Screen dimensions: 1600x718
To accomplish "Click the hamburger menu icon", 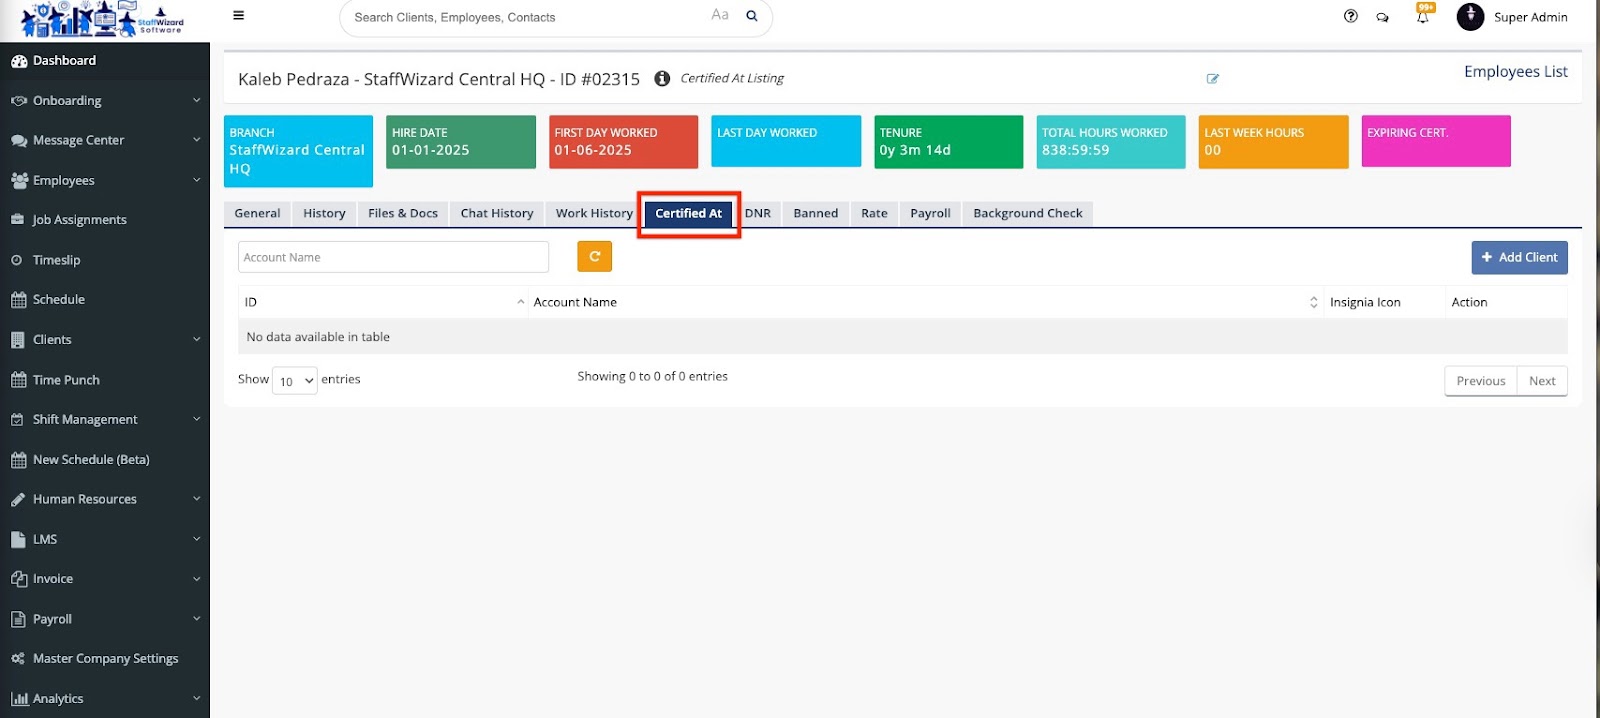I will [x=238, y=16].
